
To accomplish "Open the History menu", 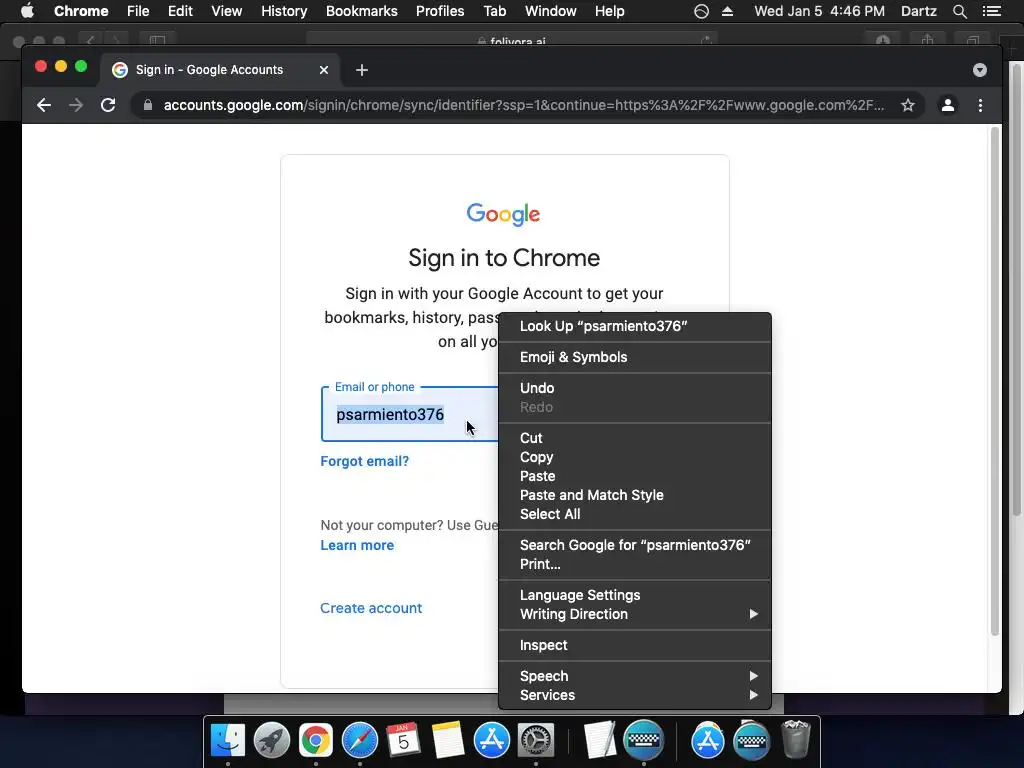I will point(284,11).
